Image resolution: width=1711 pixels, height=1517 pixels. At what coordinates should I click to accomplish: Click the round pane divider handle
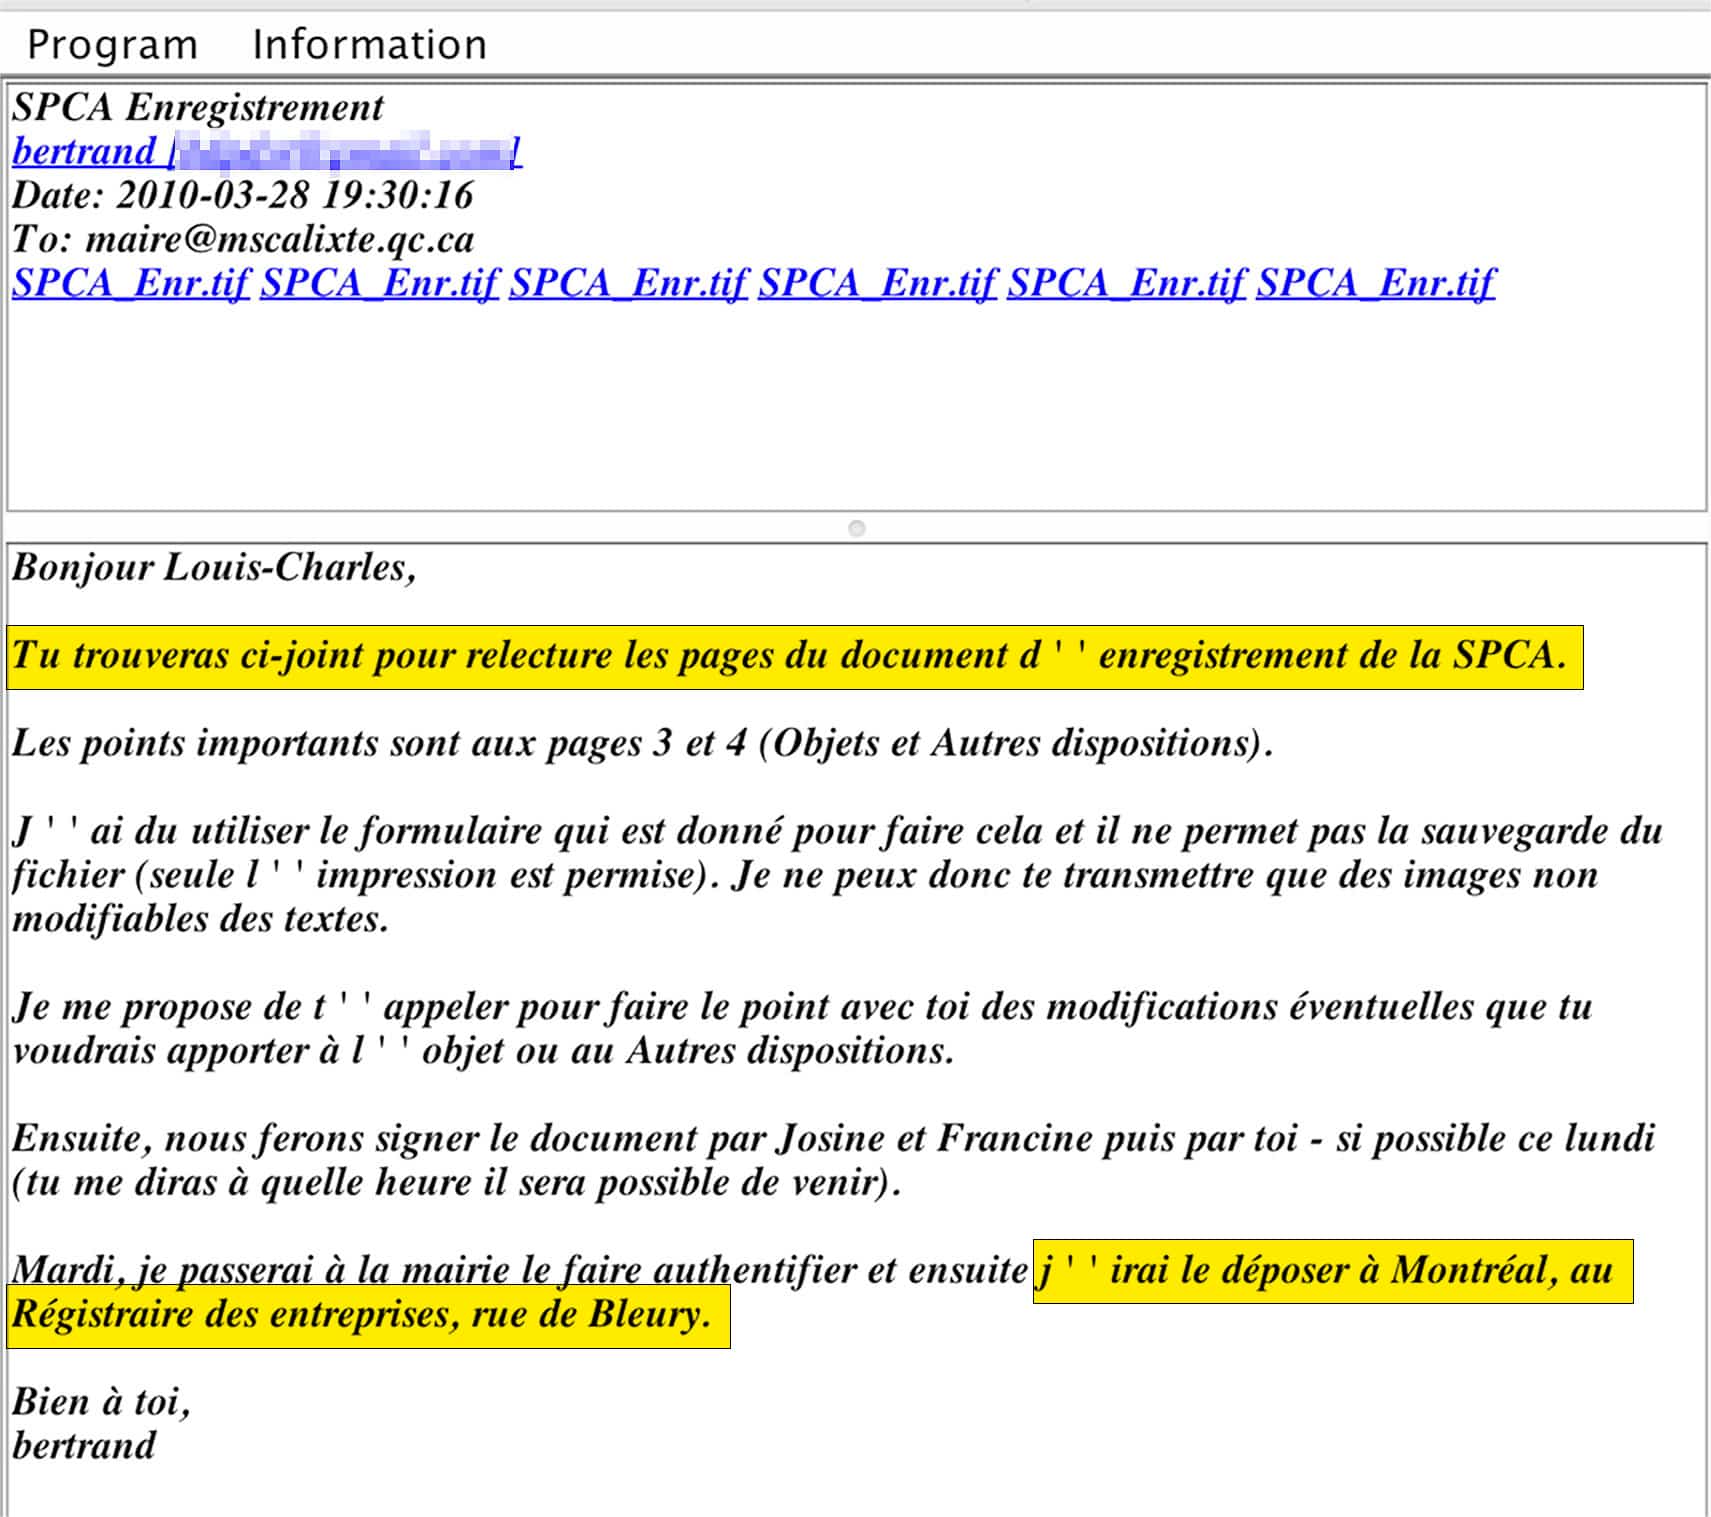[x=856, y=528]
